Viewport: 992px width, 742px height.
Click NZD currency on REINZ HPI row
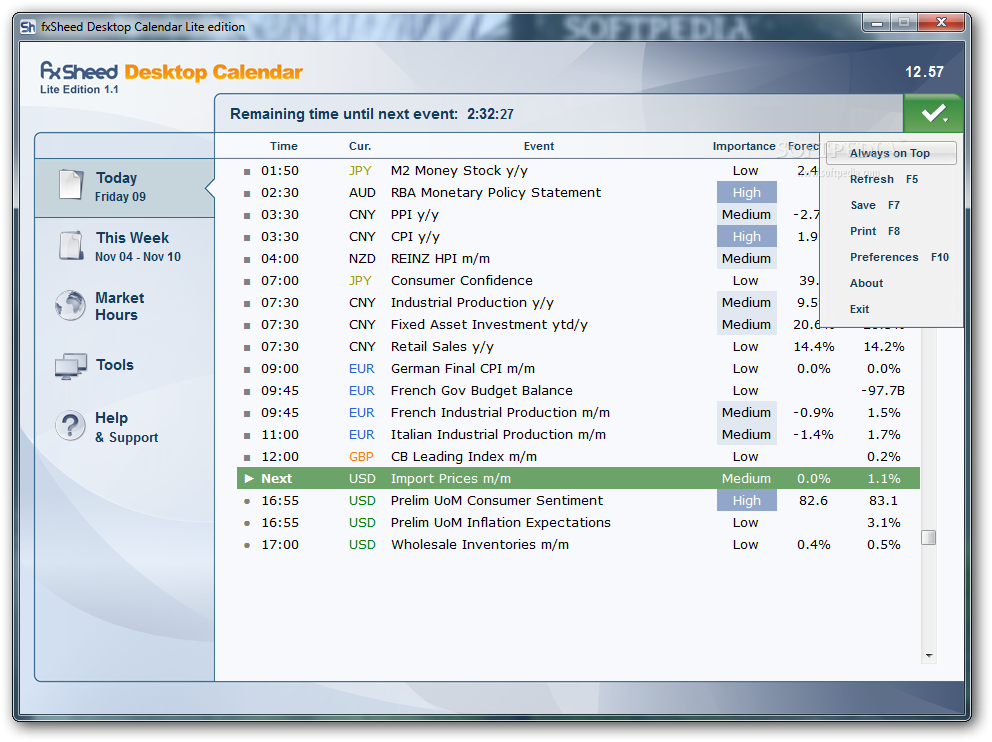point(362,259)
